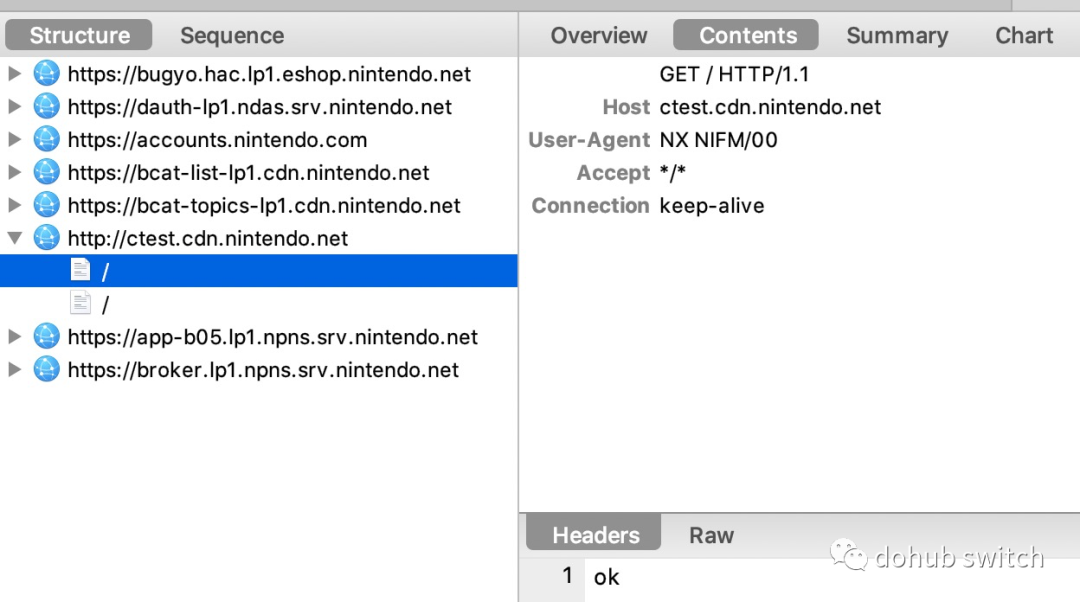This screenshot has width=1080, height=602.
Task: Select the Headers response tab
Action: [x=594, y=533]
